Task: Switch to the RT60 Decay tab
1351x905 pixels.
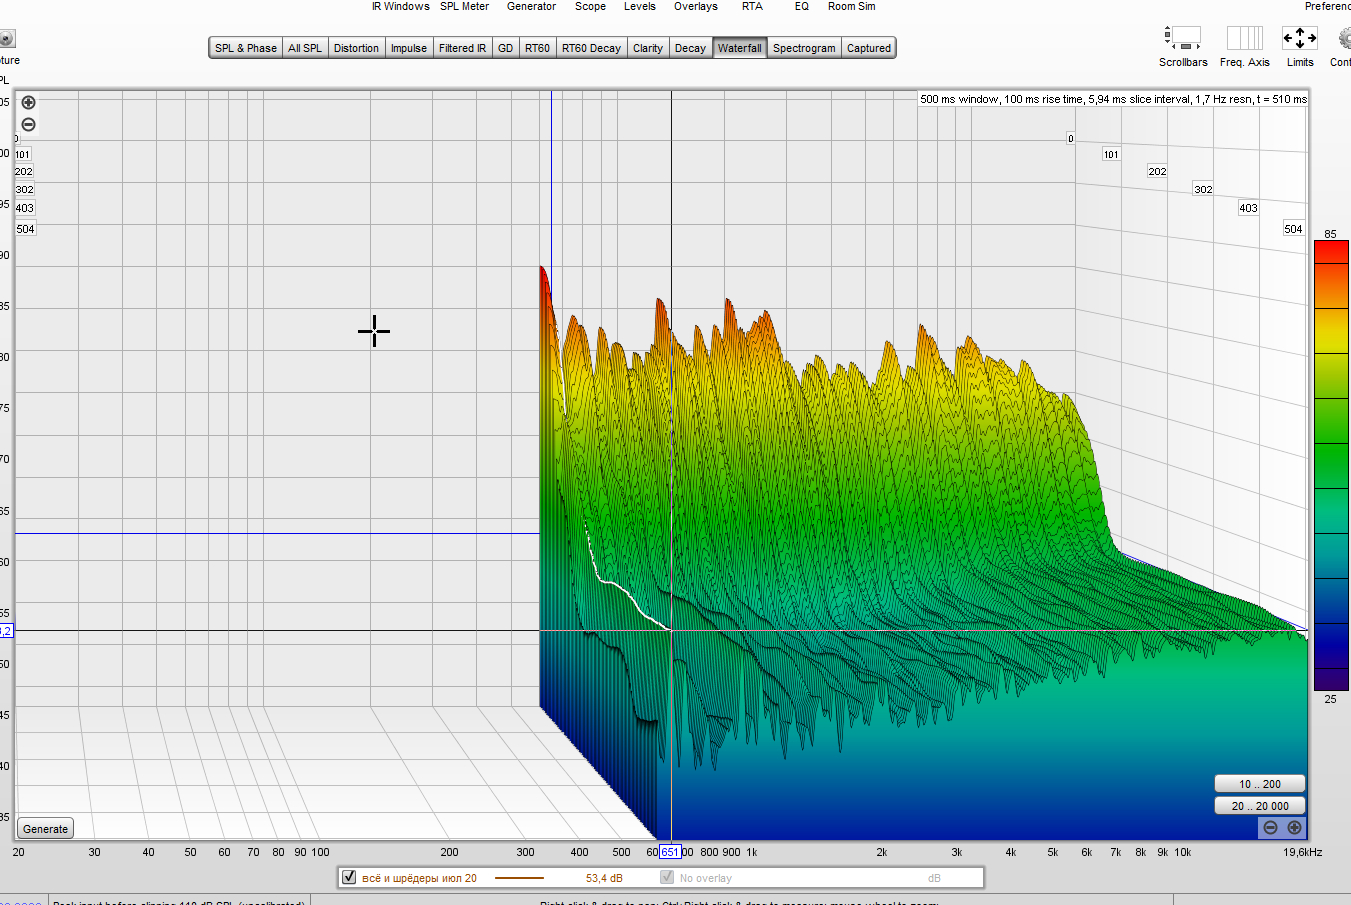Action: click(590, 48)
